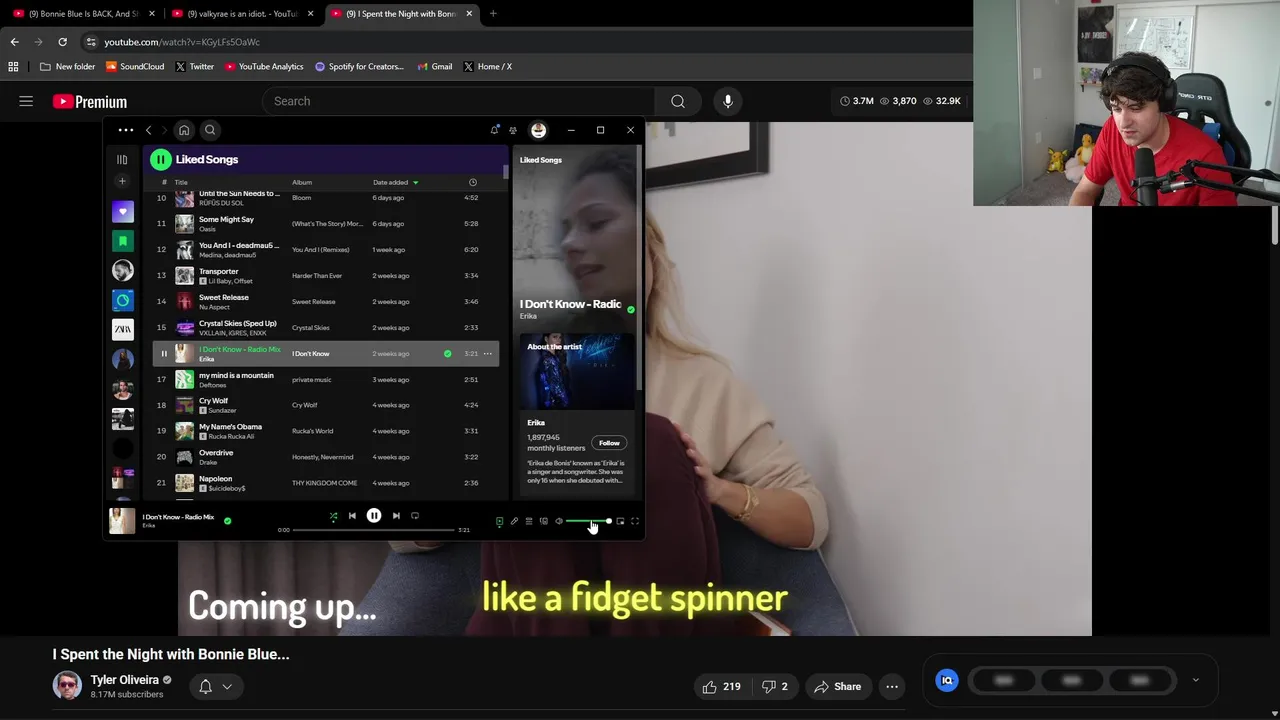
Task: Follow the artist Erika
Action: [x=609, y=443]
